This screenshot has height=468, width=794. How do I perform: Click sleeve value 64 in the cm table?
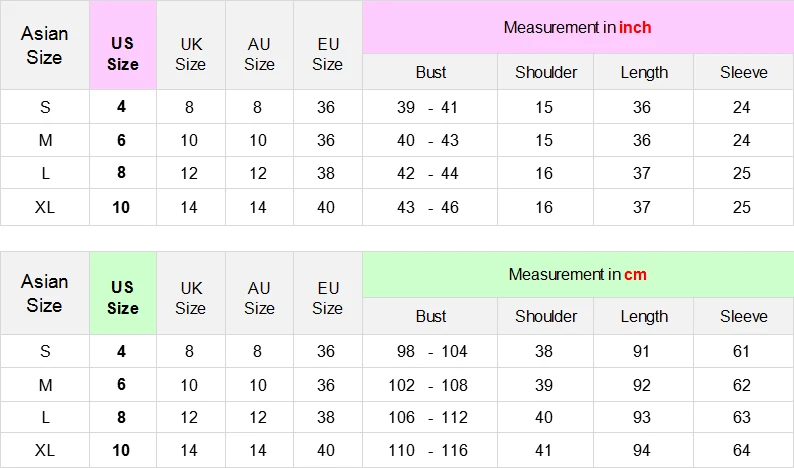[x=743, y=450]
